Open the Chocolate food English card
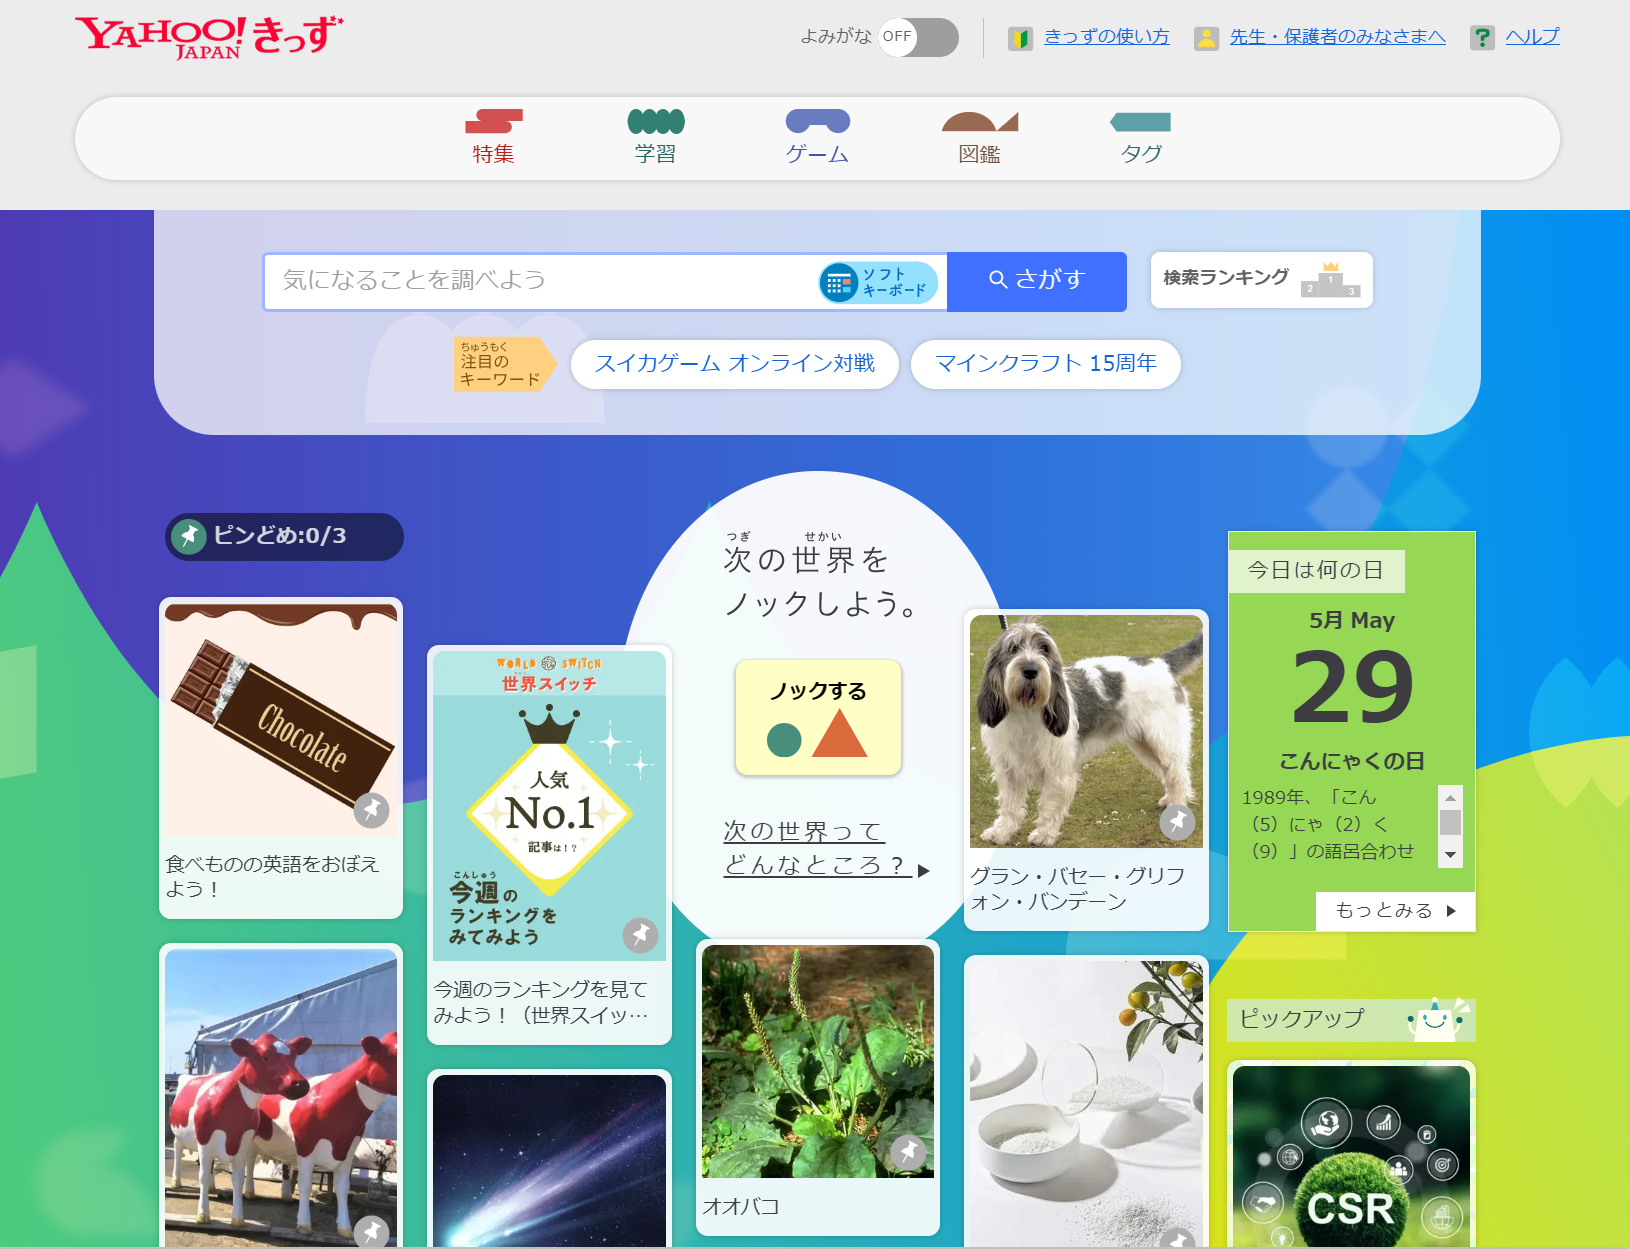The width and height of the screenshot is (1630, 1249). (x=281, y=719)
